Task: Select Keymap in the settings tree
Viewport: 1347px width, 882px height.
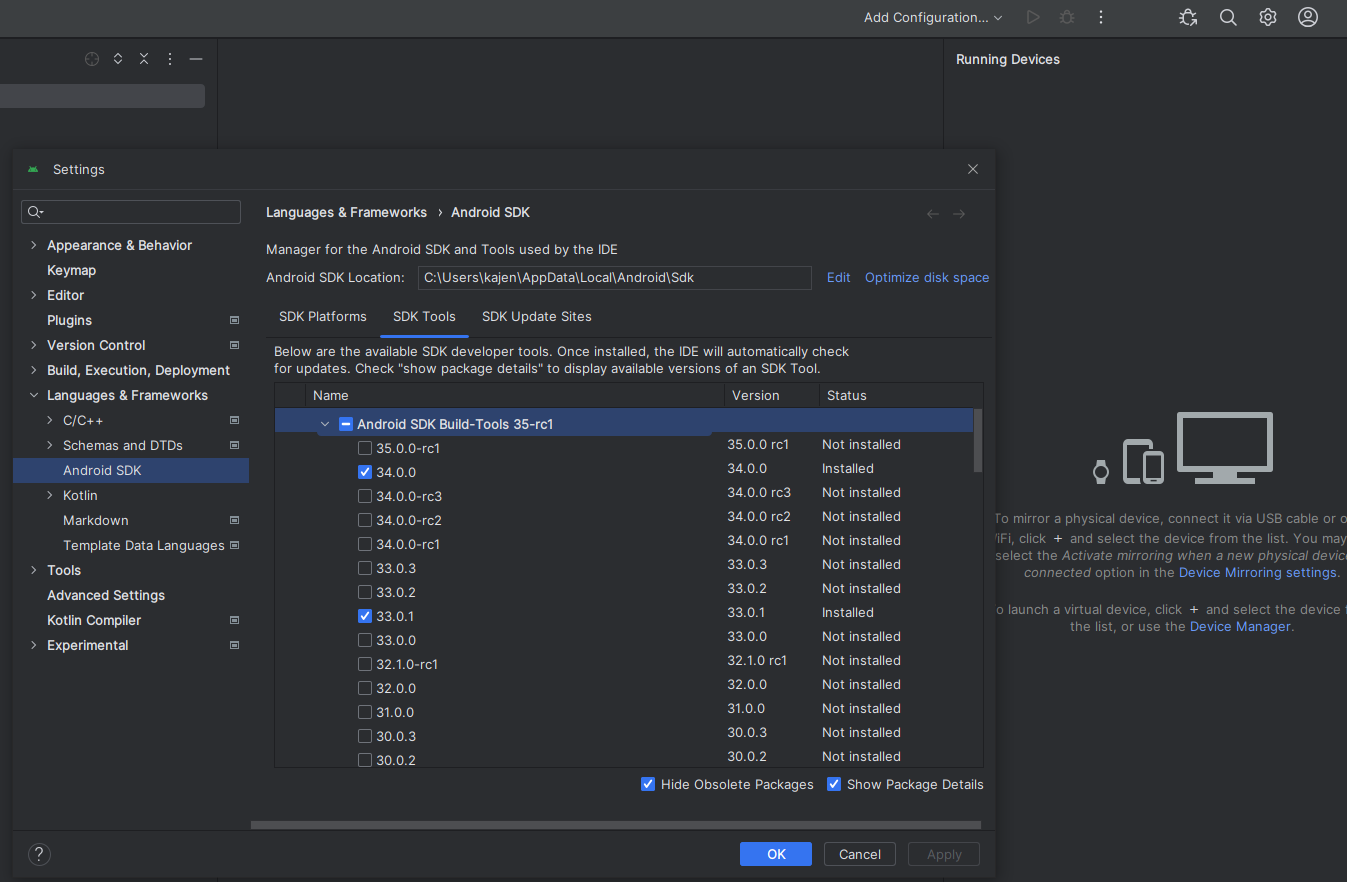Action: tap(72, 270)
